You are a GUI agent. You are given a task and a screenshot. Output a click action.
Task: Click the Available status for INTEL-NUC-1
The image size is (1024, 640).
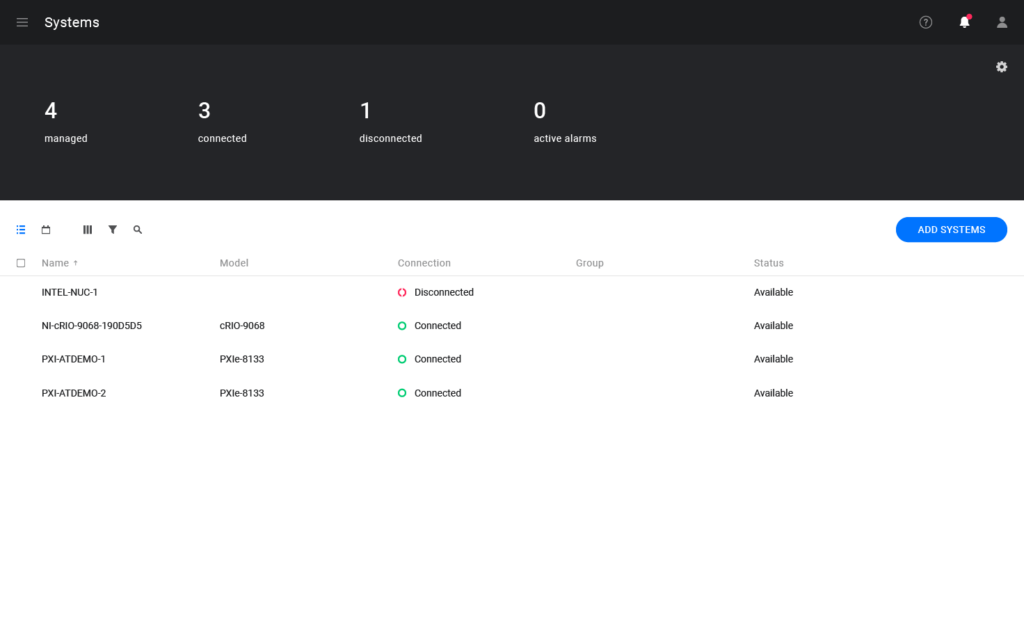click(x=773, y=292)
